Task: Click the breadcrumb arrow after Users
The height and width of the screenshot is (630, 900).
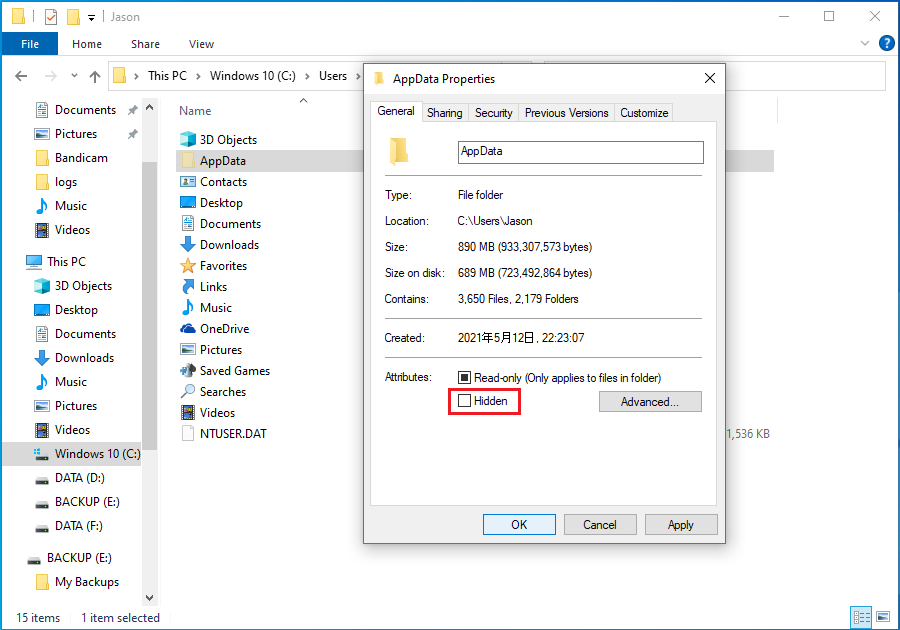Action: [357, 75]
